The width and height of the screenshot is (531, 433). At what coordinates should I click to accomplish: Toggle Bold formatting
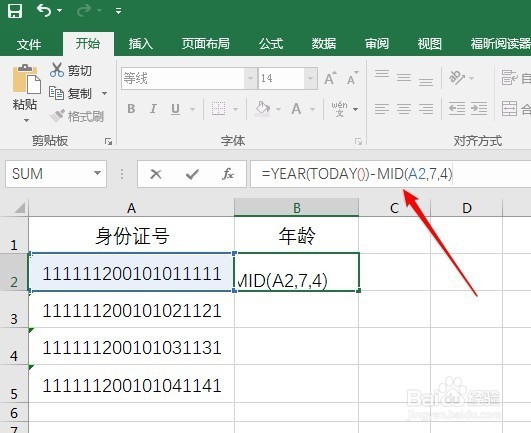(x=131, y=109)
